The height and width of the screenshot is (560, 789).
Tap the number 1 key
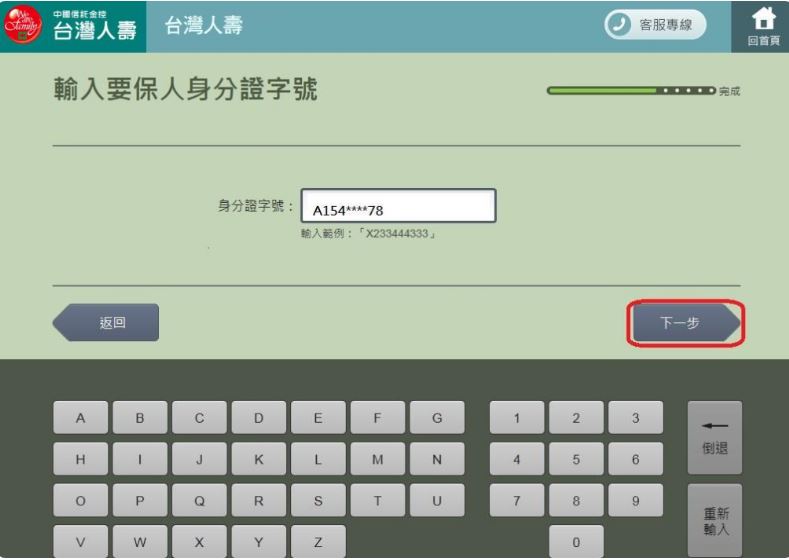tap(516, 417)
